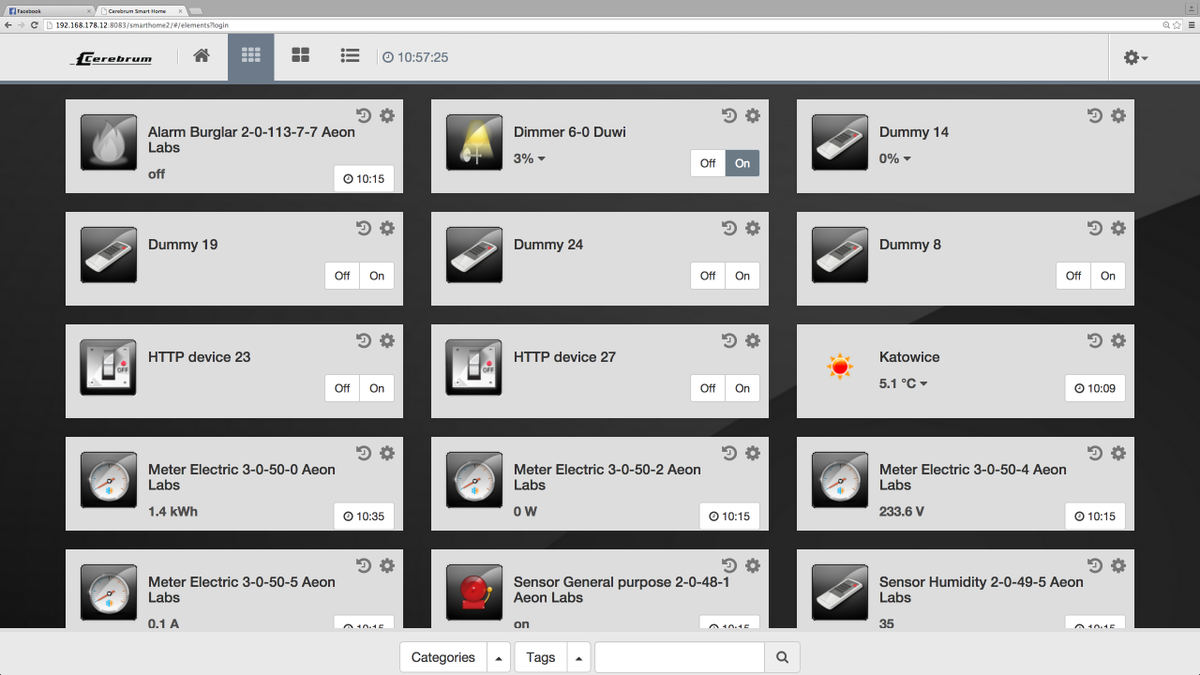Screen dimensions: 1200x675
Task: Open settings gear for Dummy 8
Action: point(1118,228)
